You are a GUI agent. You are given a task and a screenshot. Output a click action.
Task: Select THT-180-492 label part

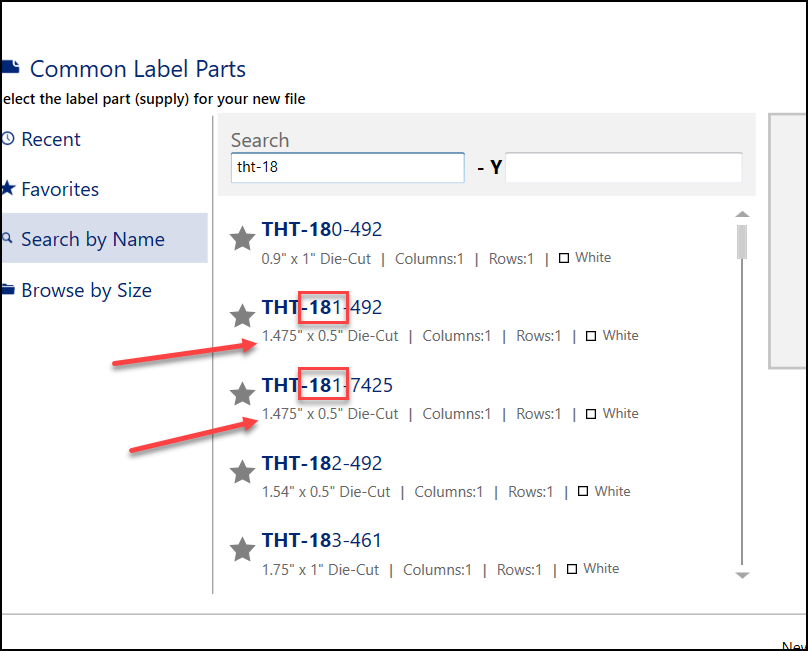[322, 230]
